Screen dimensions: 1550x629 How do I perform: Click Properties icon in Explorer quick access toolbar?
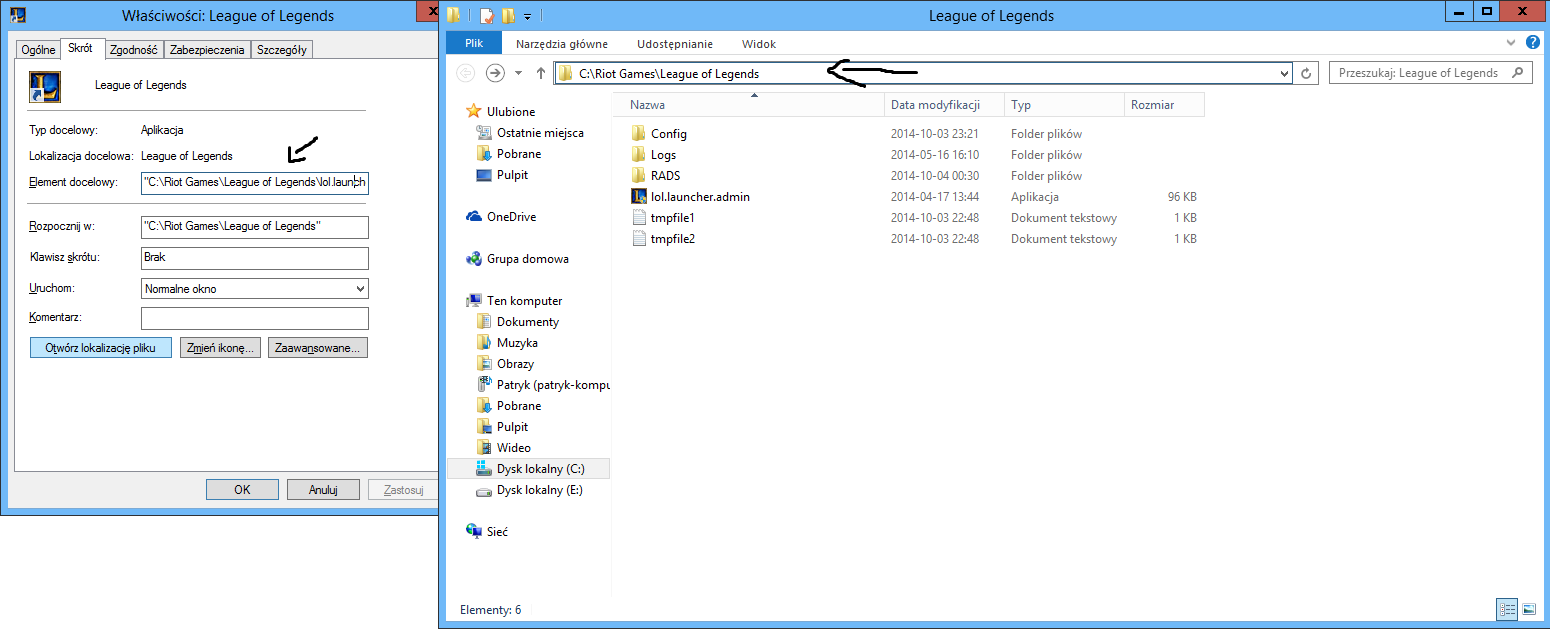pos(487,16)
